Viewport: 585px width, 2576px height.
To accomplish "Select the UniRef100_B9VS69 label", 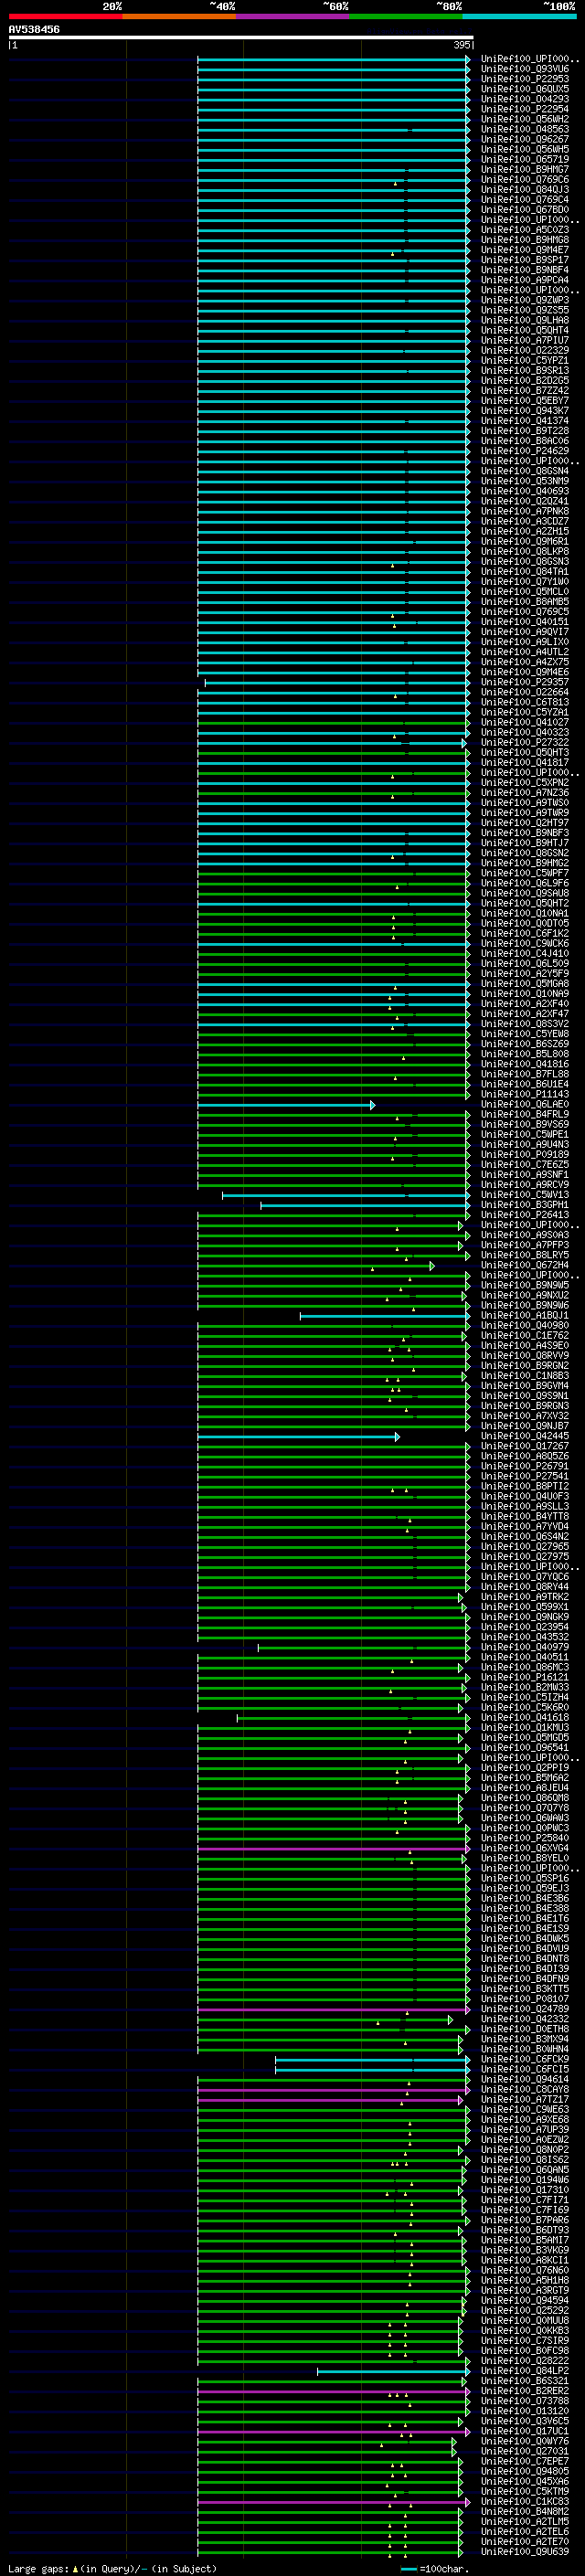I will coord(525,1124).
